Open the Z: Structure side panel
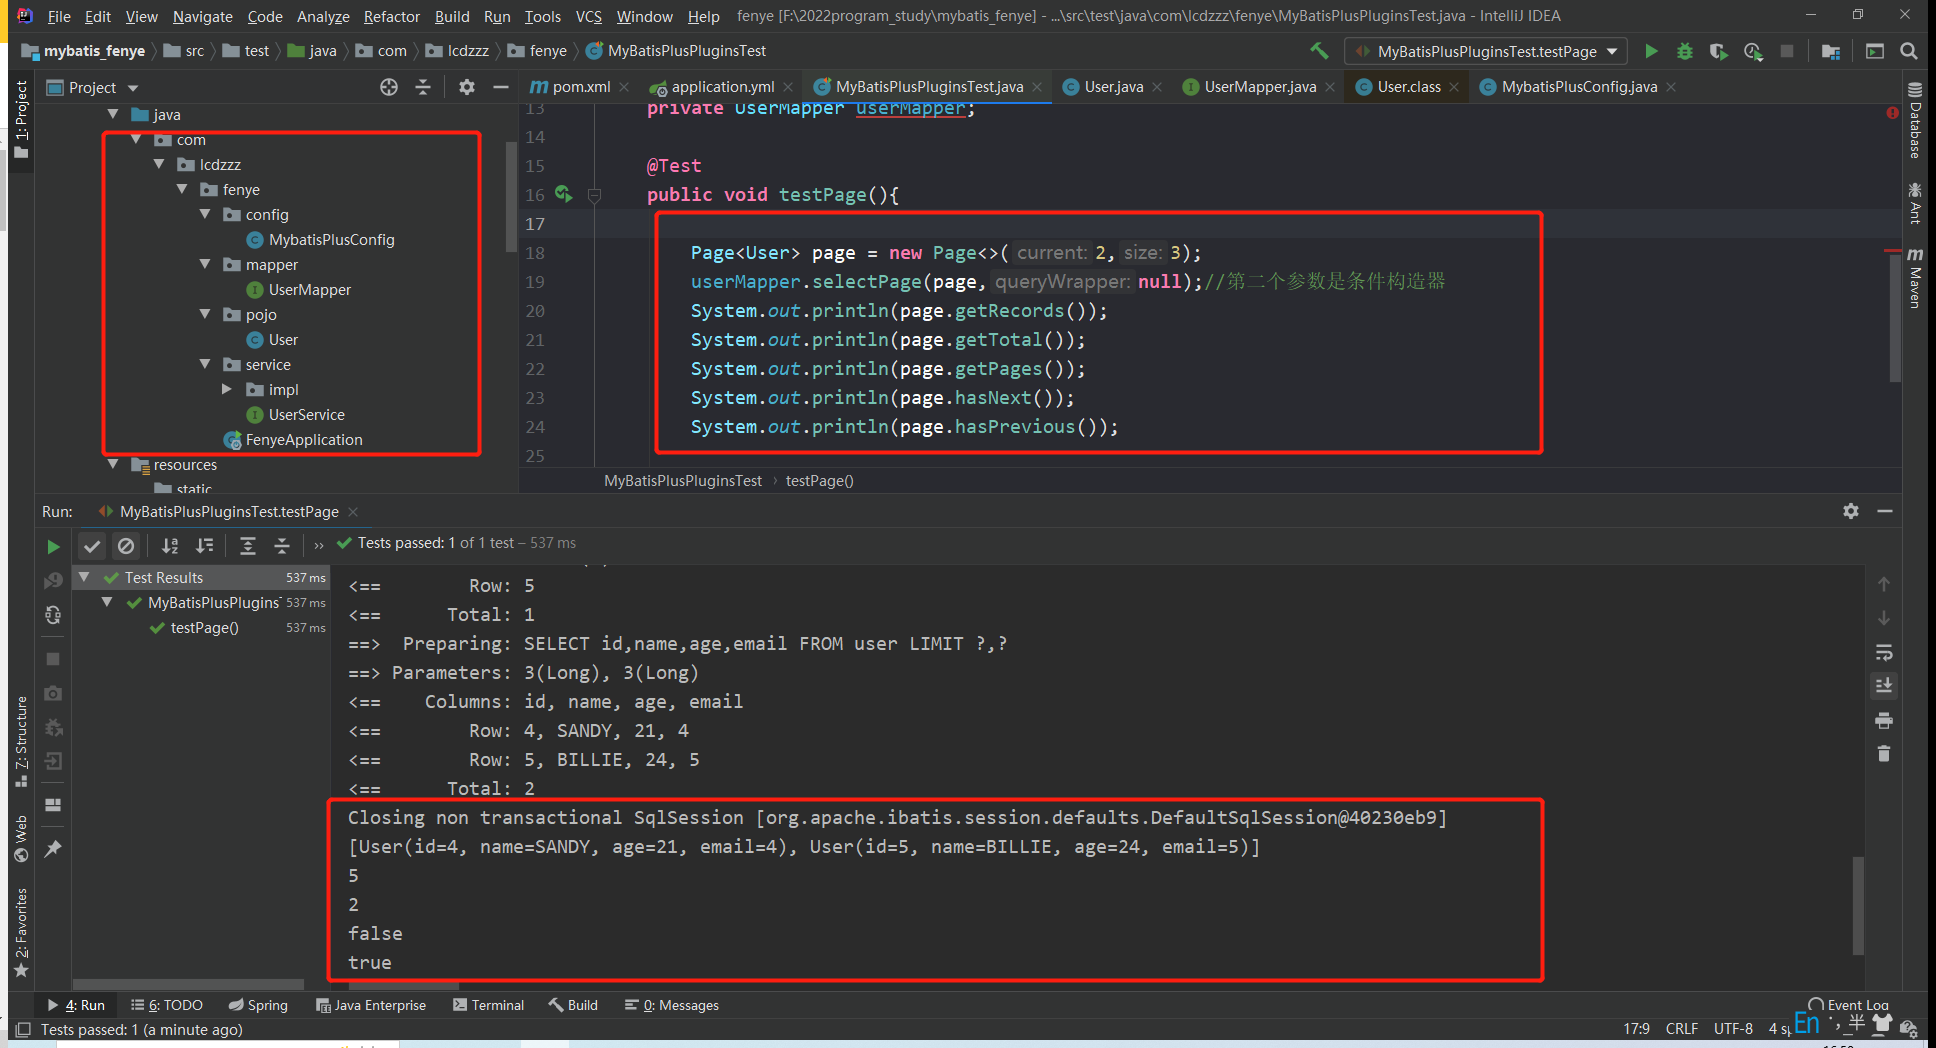 pos(21,741)
